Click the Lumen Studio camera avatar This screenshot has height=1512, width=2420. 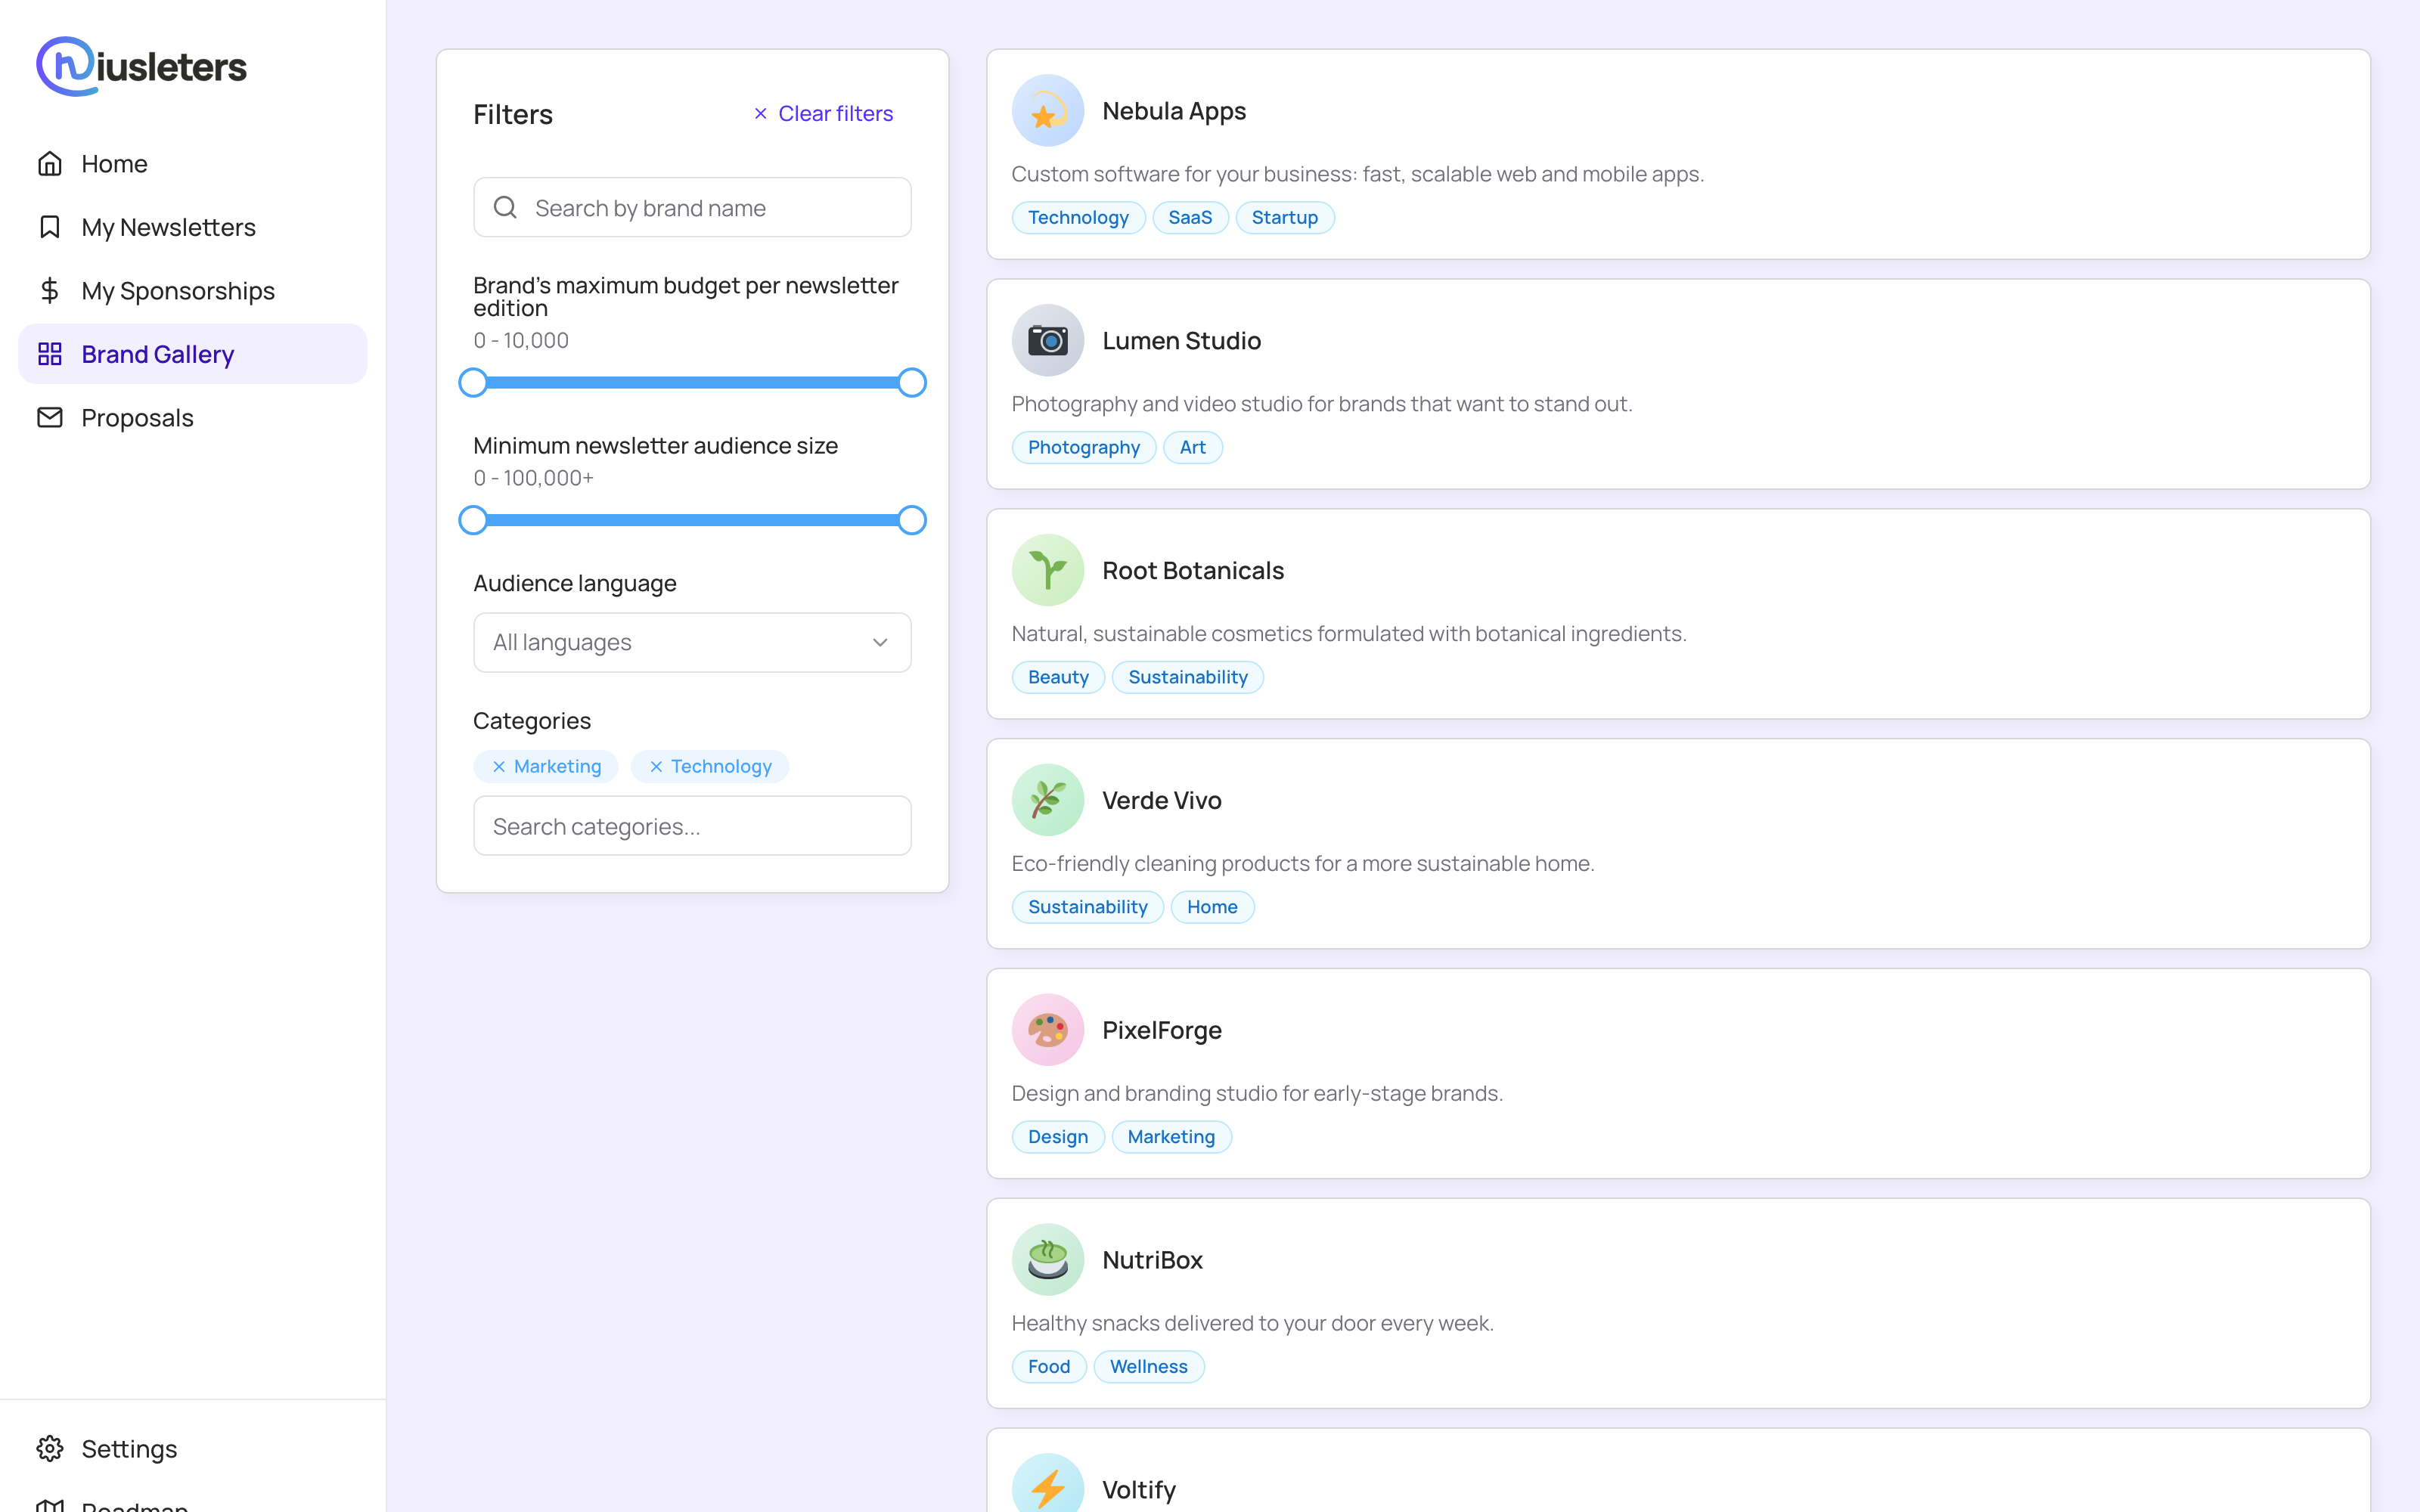[1047, 340]
